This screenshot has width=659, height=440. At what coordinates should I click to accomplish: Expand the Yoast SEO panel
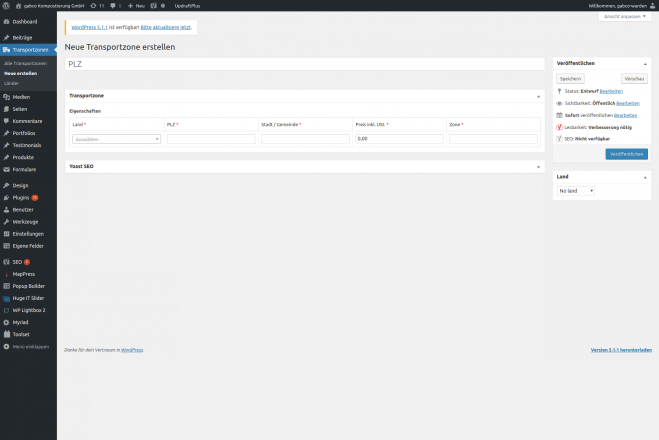click(539, 166)
